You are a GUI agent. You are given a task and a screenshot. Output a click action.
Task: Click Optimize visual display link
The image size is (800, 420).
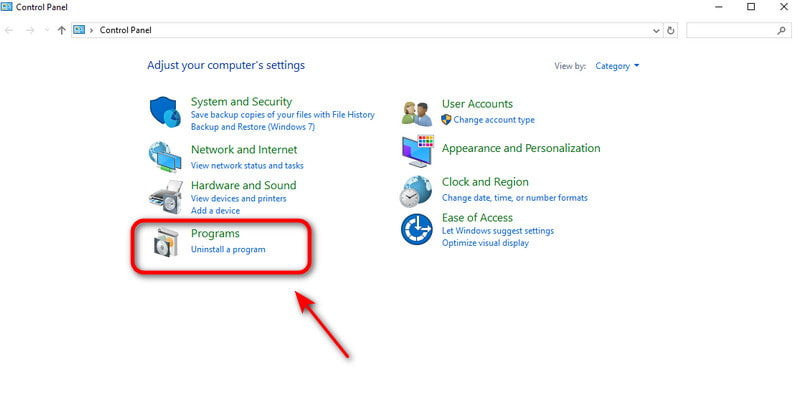tap(485, 243)
